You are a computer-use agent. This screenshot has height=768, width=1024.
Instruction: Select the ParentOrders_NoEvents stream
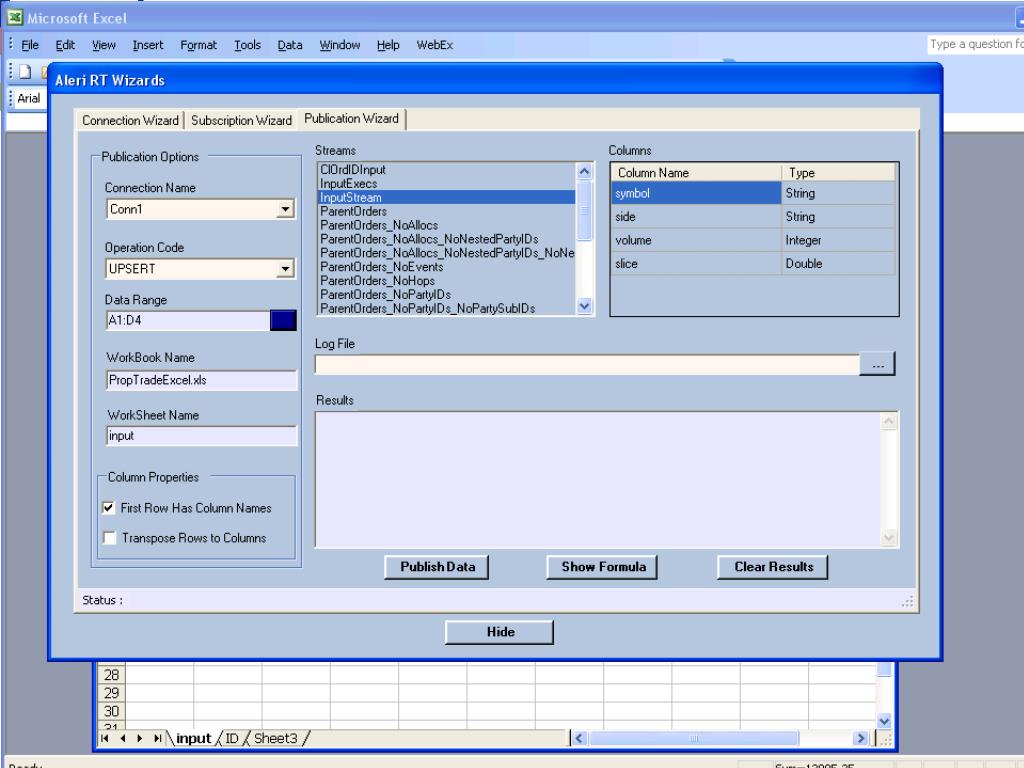[447, 267]
